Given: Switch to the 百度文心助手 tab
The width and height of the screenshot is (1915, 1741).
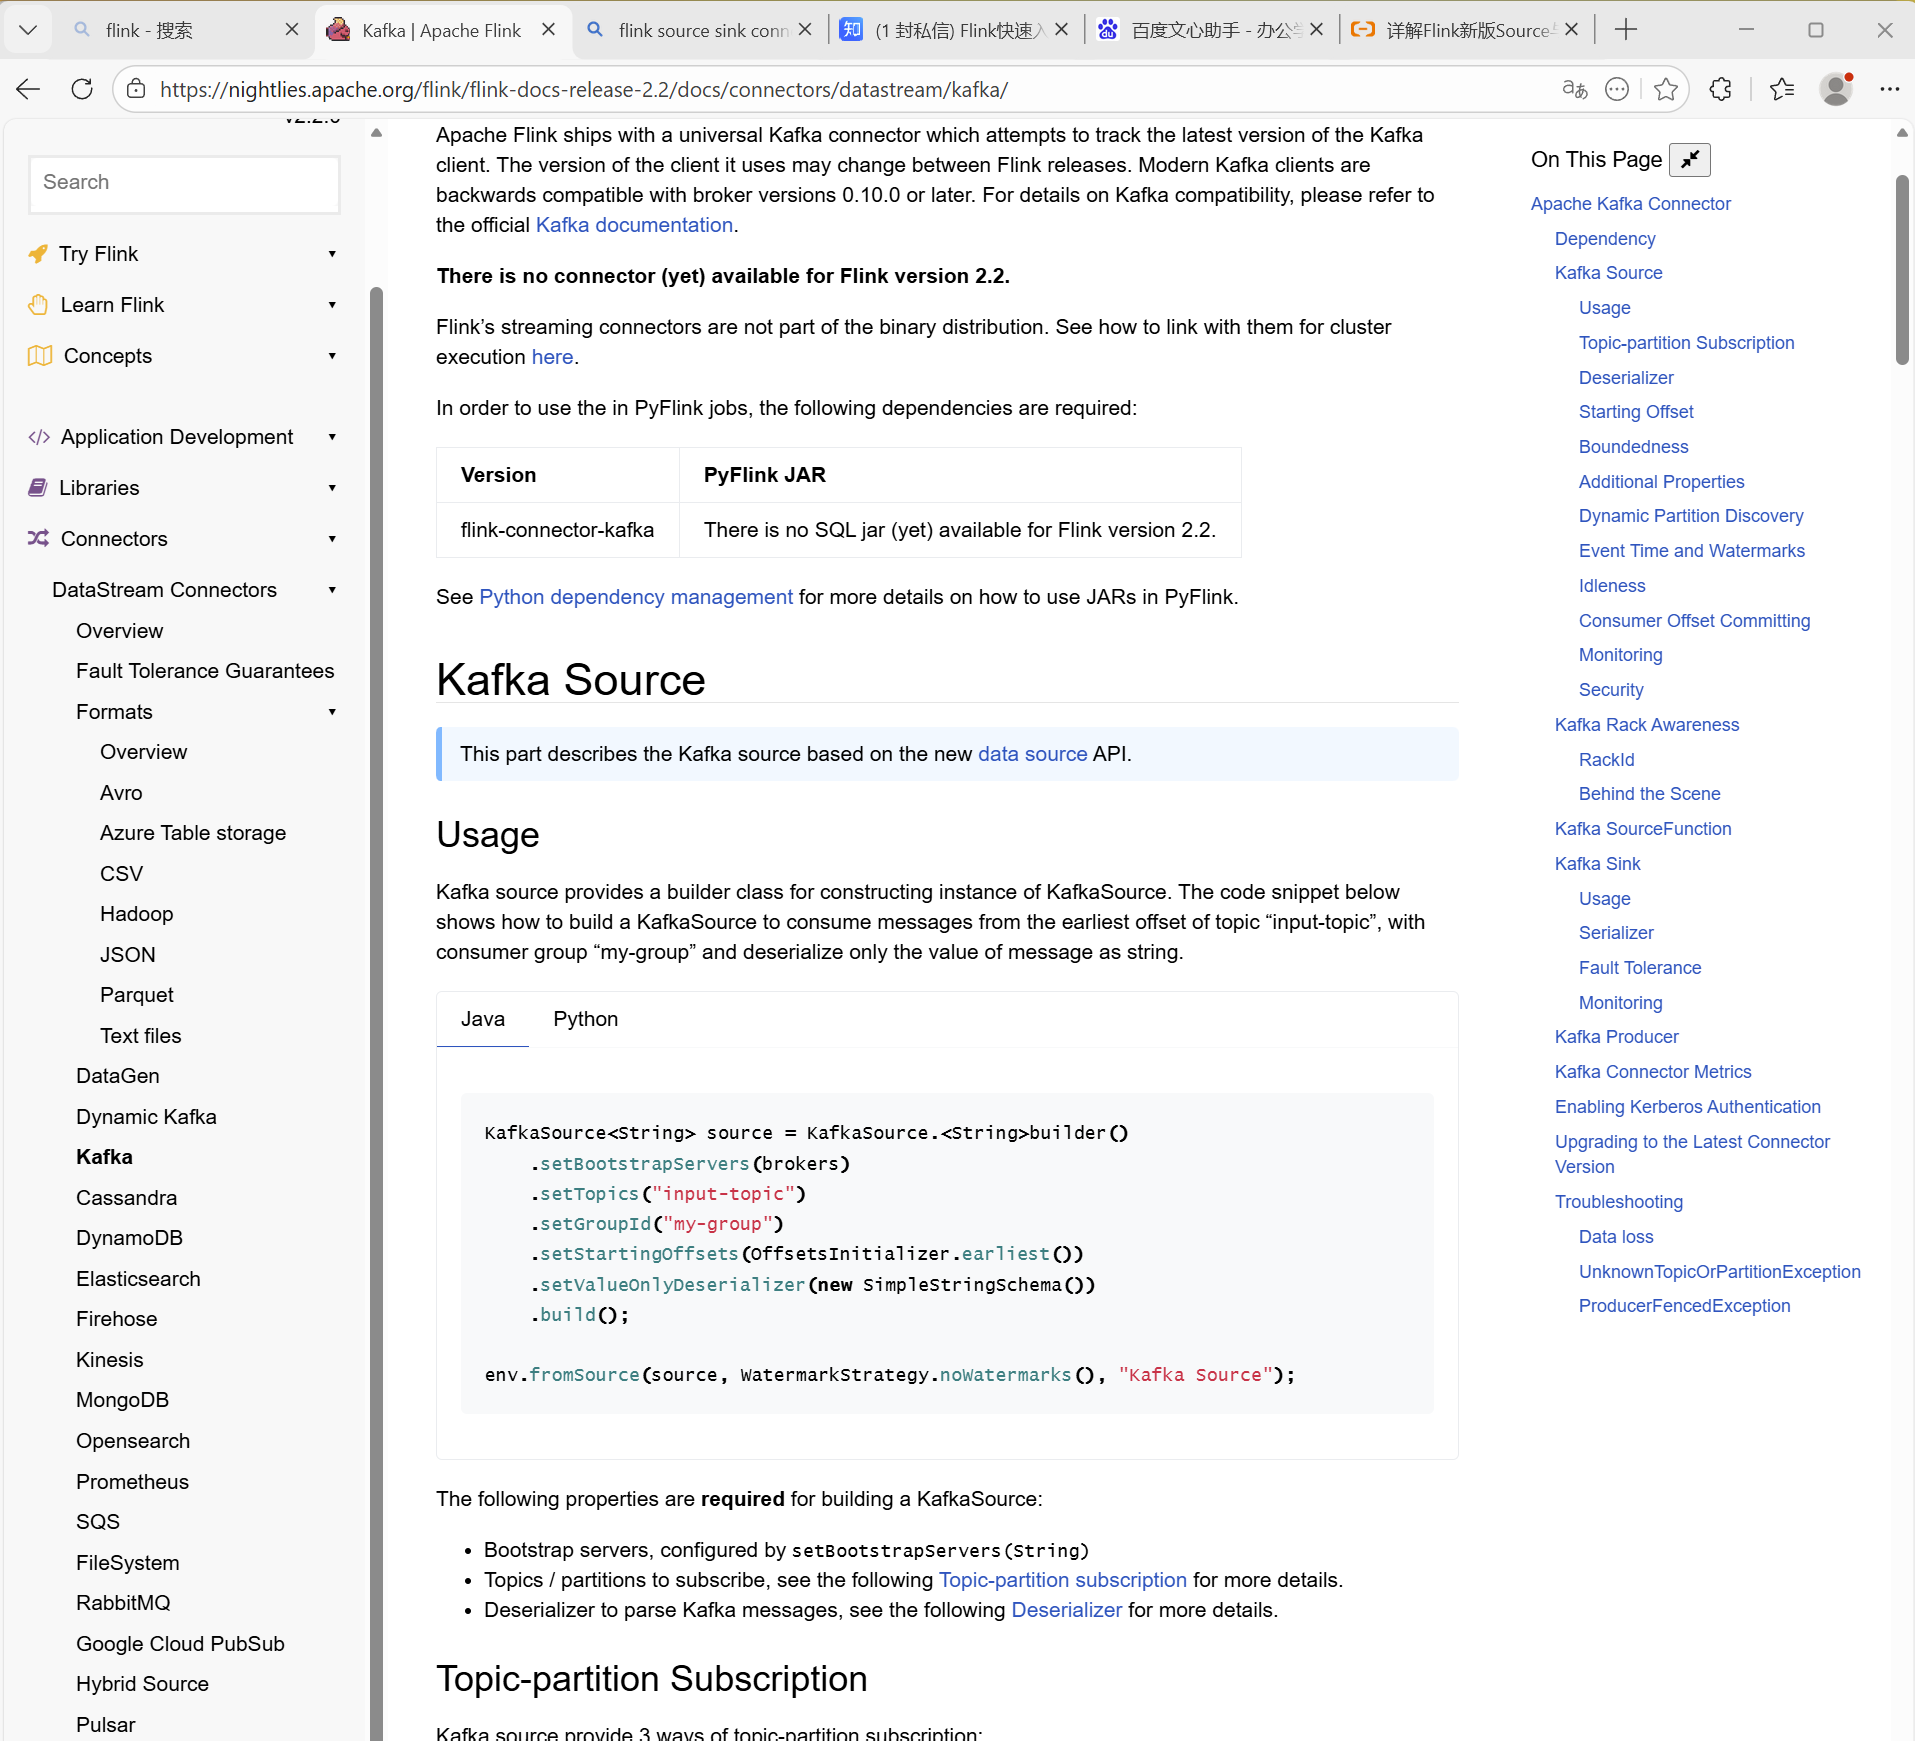Looking at the screenshot, I should 1210,30.
